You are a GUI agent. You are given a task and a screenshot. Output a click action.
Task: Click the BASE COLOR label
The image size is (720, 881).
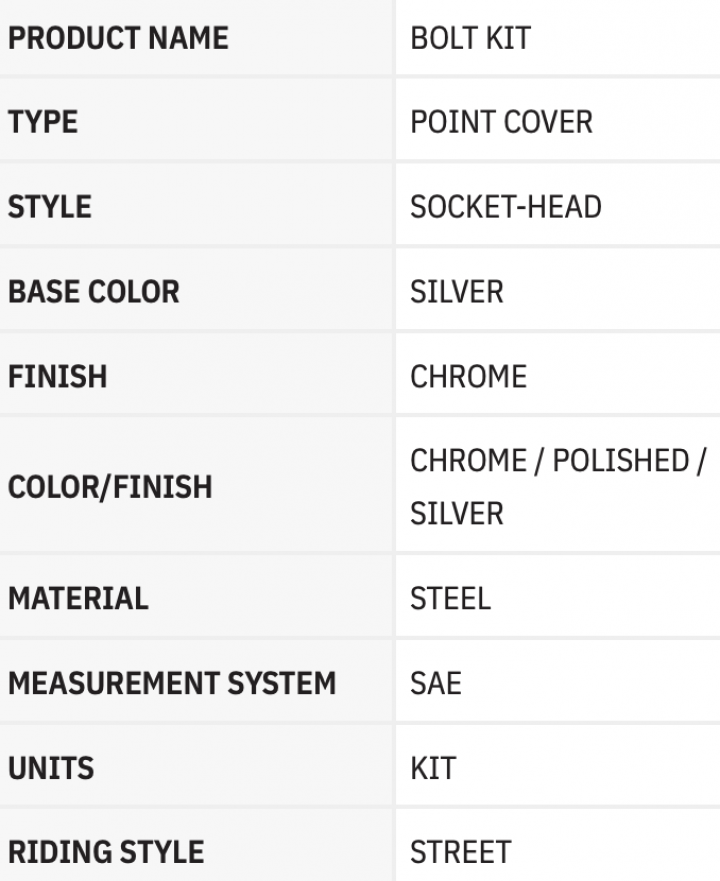(94, 292)
